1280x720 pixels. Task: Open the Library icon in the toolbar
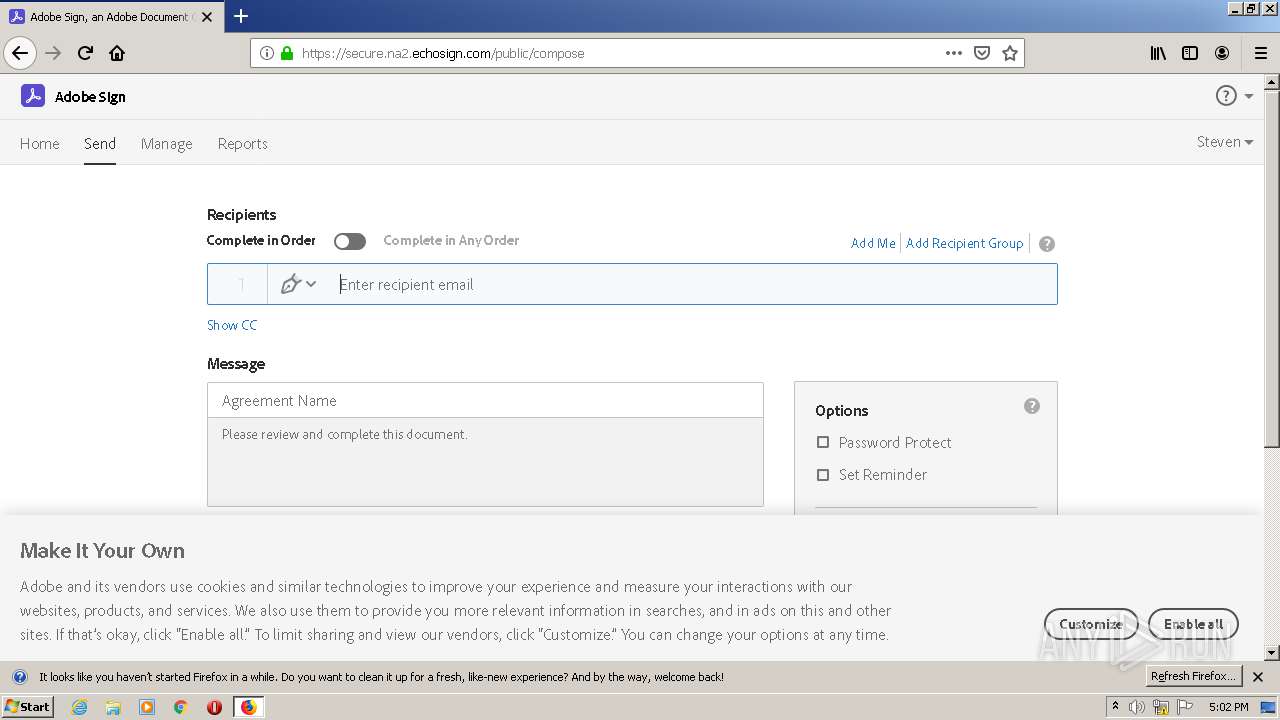point(1158,53)
